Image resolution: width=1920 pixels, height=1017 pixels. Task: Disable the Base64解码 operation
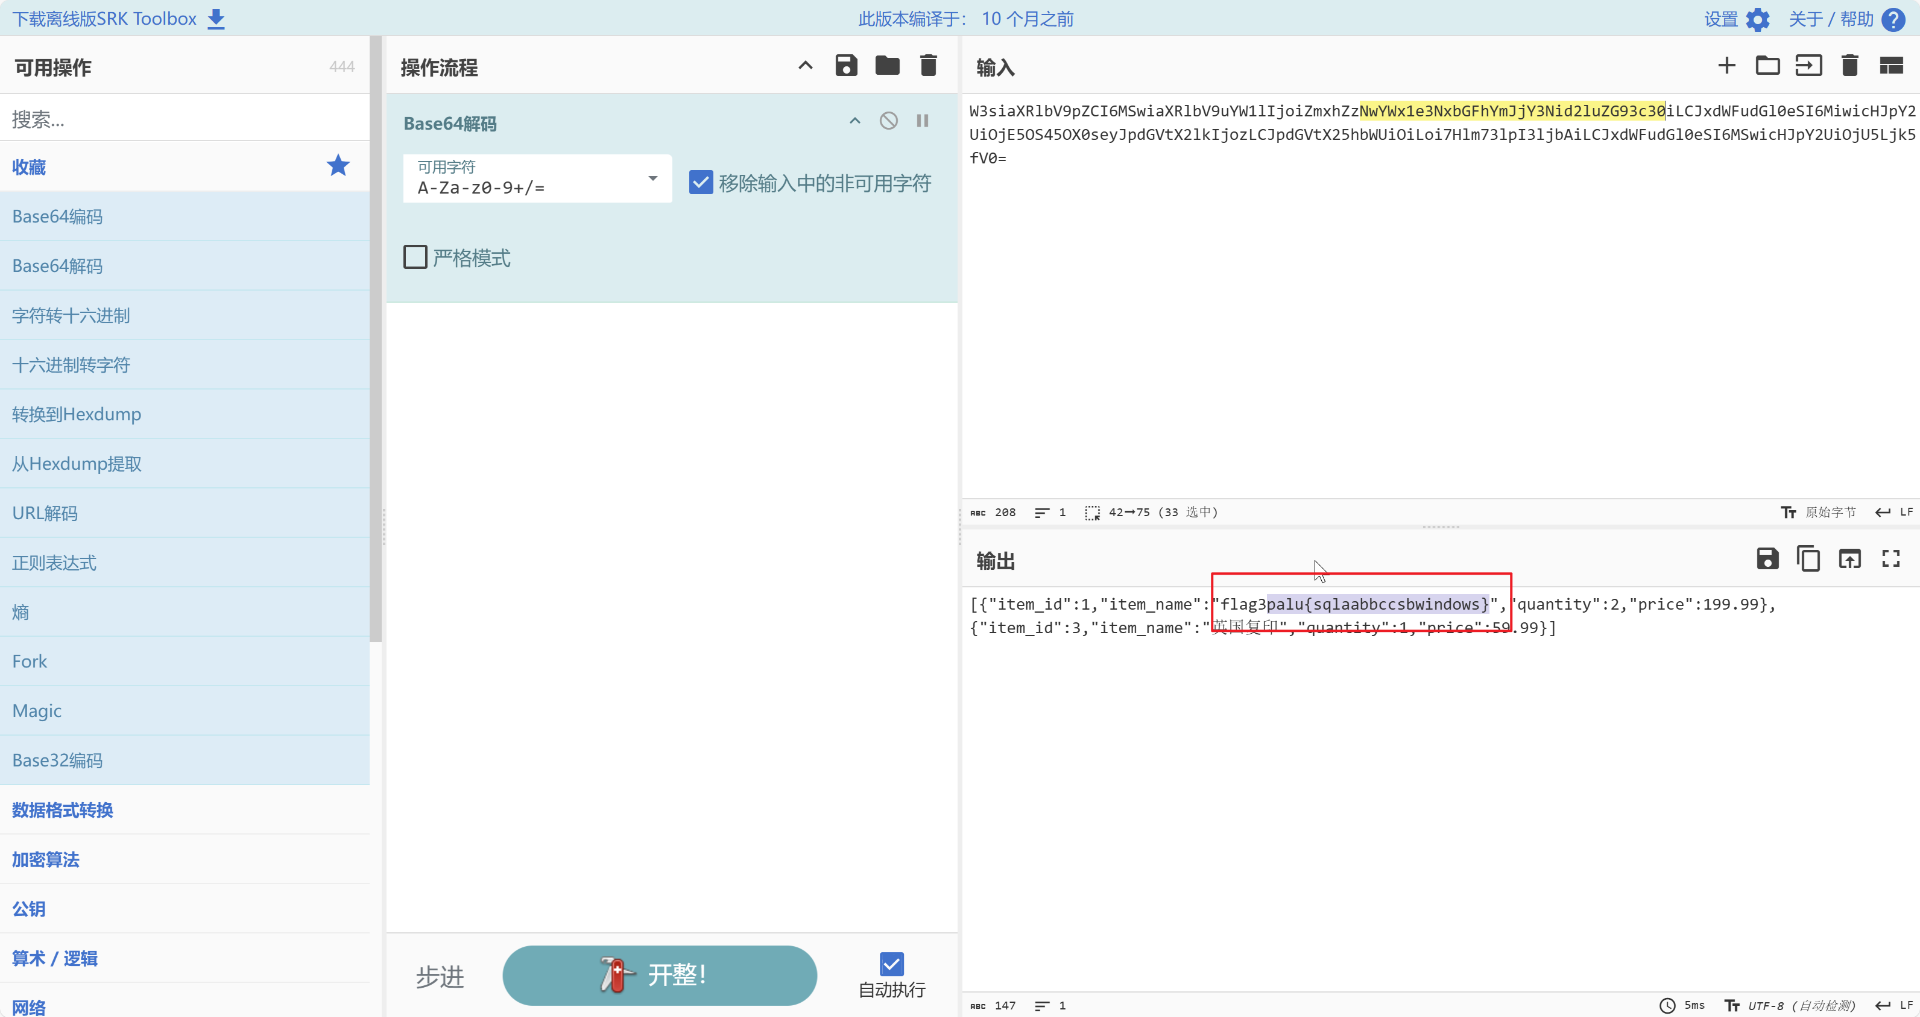889,121
